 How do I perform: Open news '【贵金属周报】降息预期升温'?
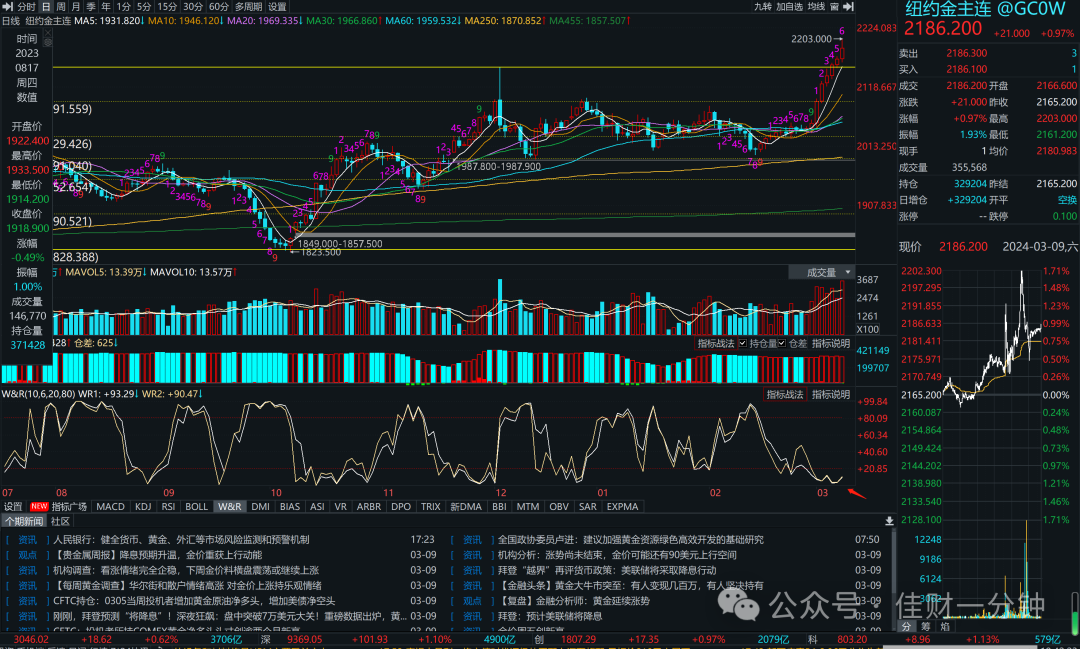coord(158,555)
